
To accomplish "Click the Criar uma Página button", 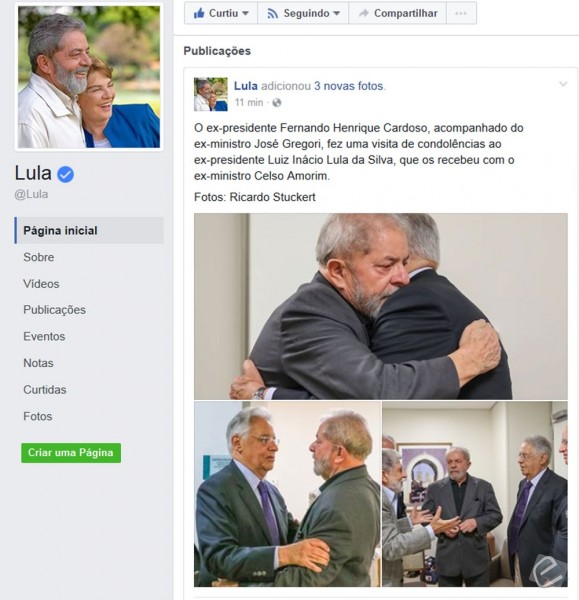I will pyautogui.click(x=71, y=453).
